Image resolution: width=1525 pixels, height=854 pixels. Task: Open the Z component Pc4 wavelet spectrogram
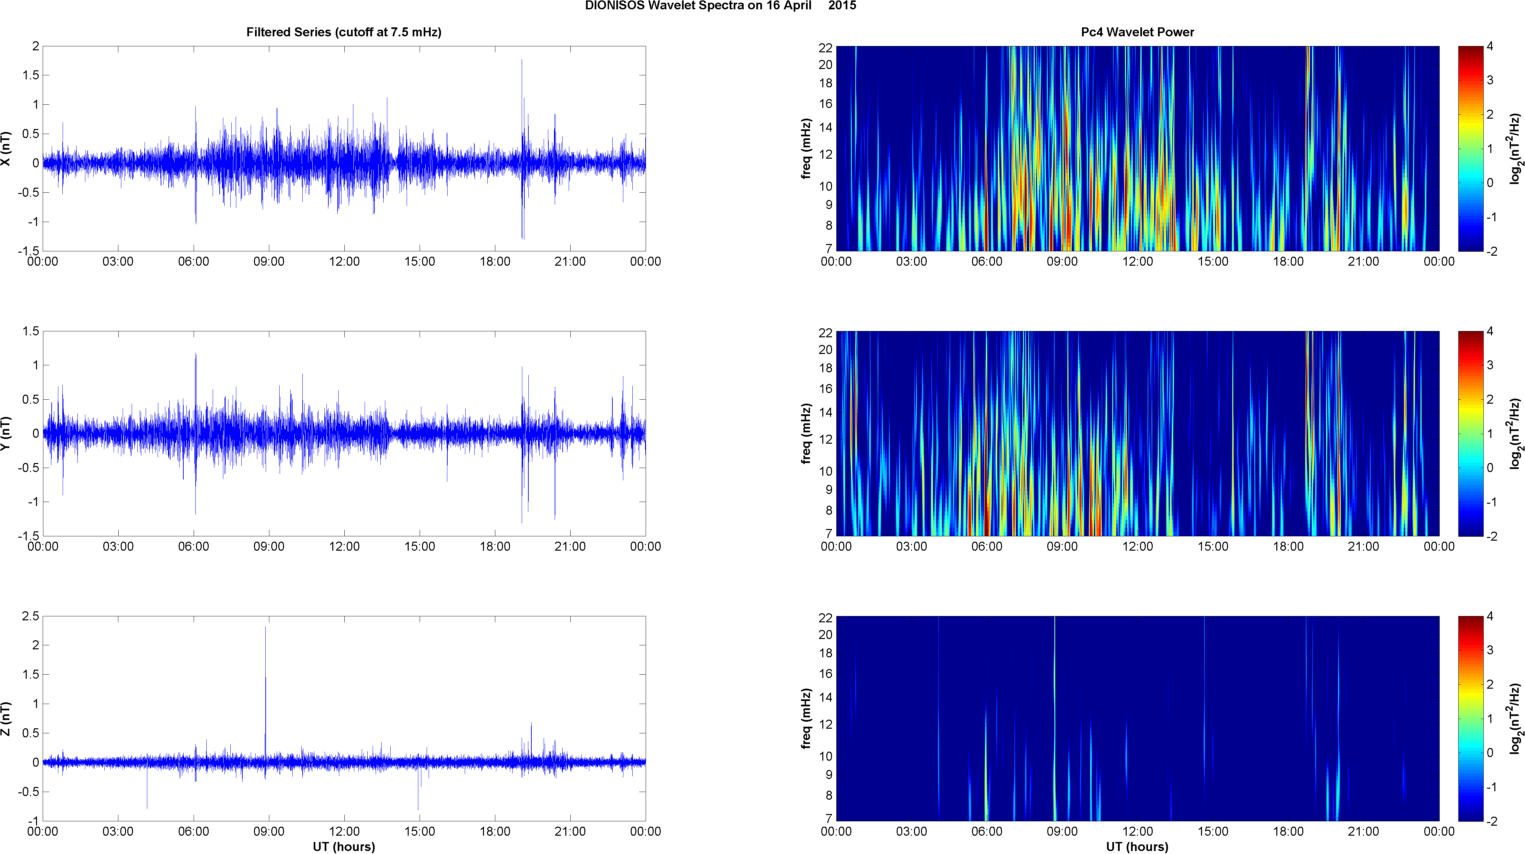1137,719
